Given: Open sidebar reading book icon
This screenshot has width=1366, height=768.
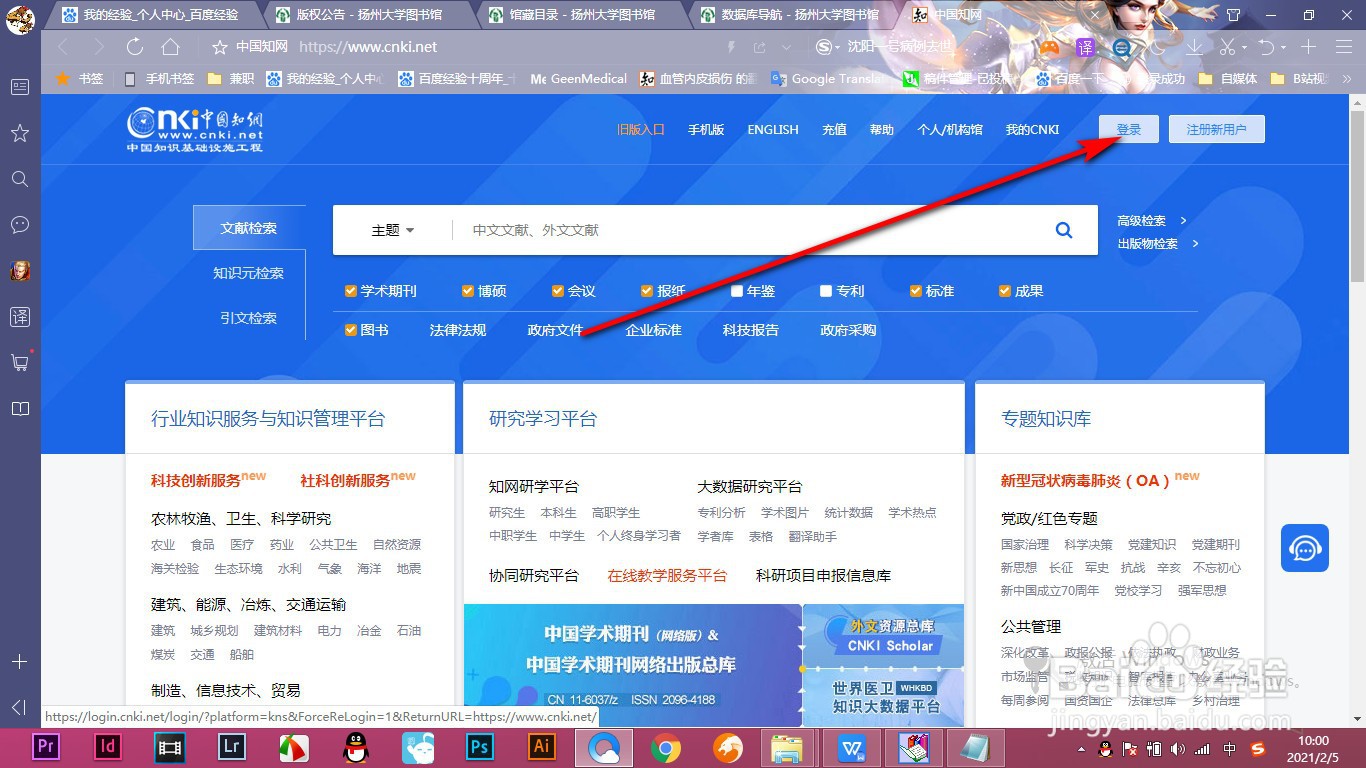Looking at the screenshot, I should 20,409.
